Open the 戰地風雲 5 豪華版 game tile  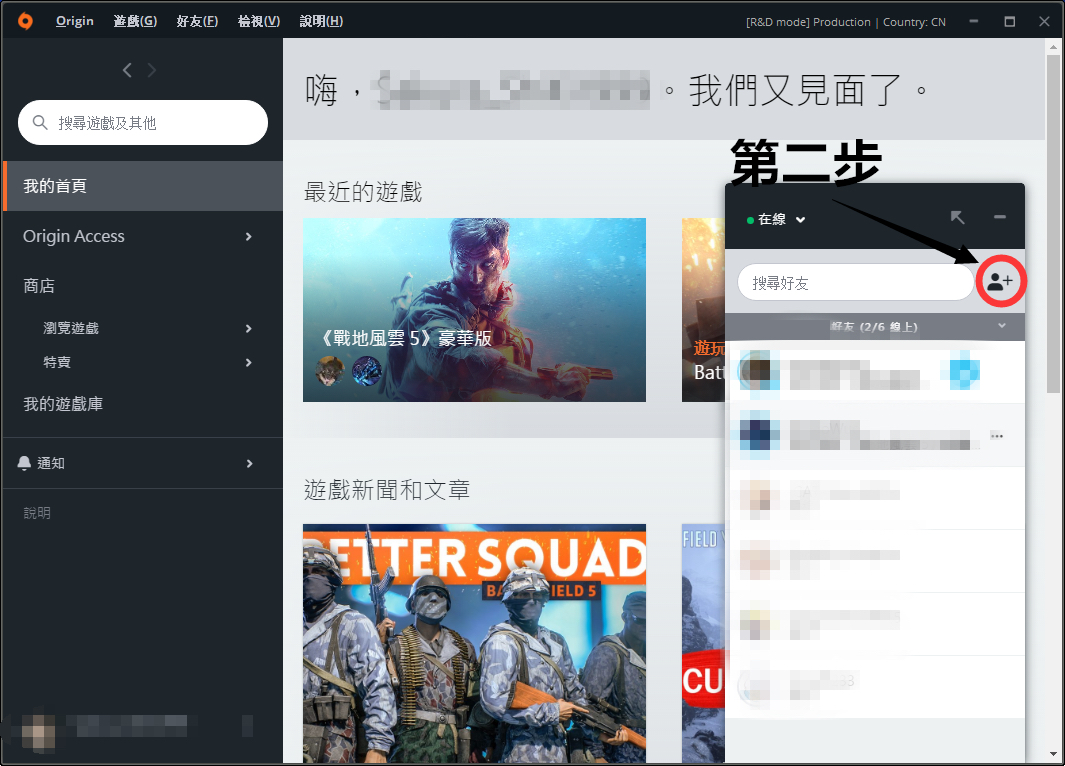tap(474, 310)
